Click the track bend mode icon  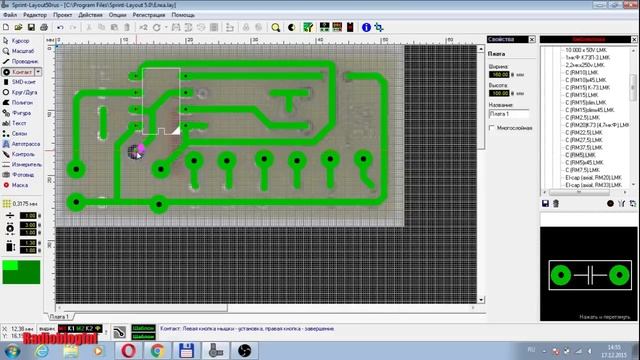click(119, 333)
